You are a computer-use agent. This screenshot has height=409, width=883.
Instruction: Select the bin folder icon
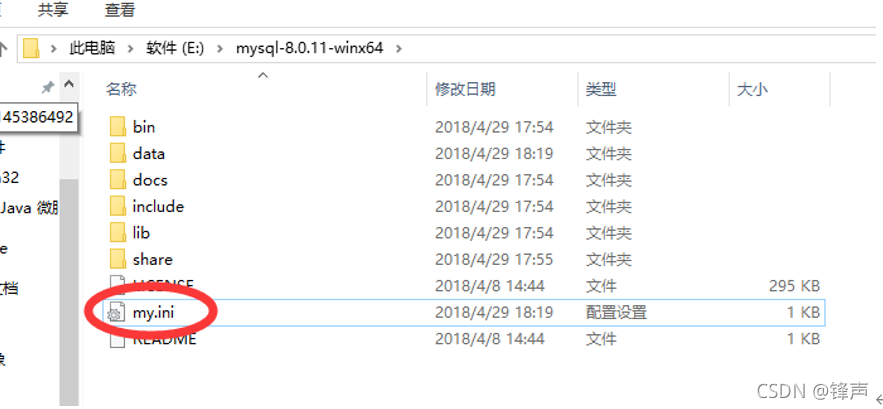click(118, 127)
